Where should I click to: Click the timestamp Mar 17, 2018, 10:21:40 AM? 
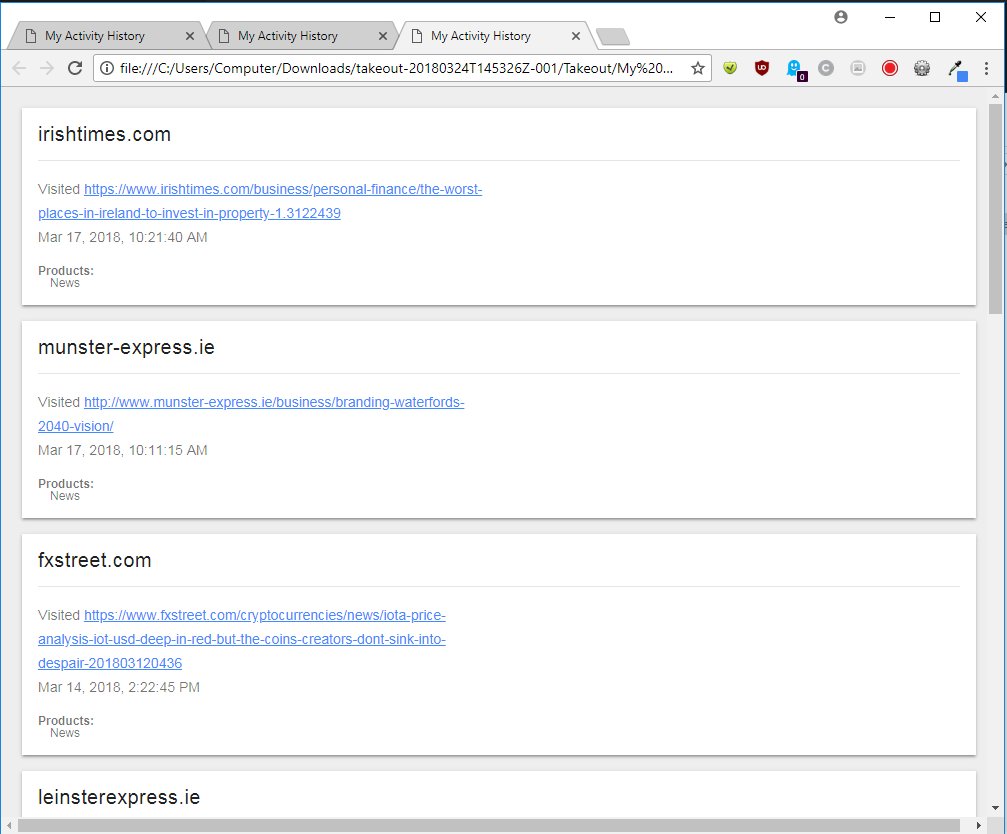123,238
